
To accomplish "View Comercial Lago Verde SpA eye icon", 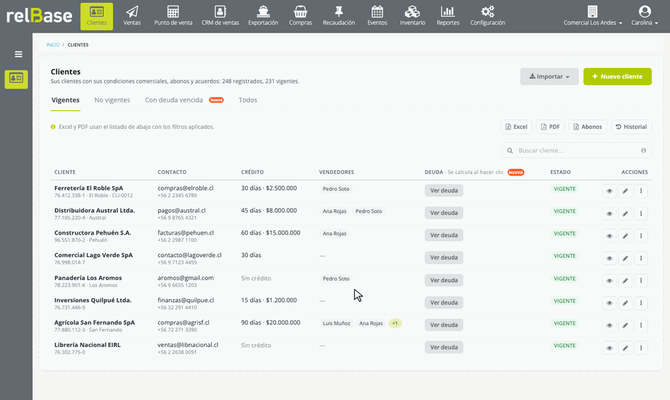I will 609,258.
